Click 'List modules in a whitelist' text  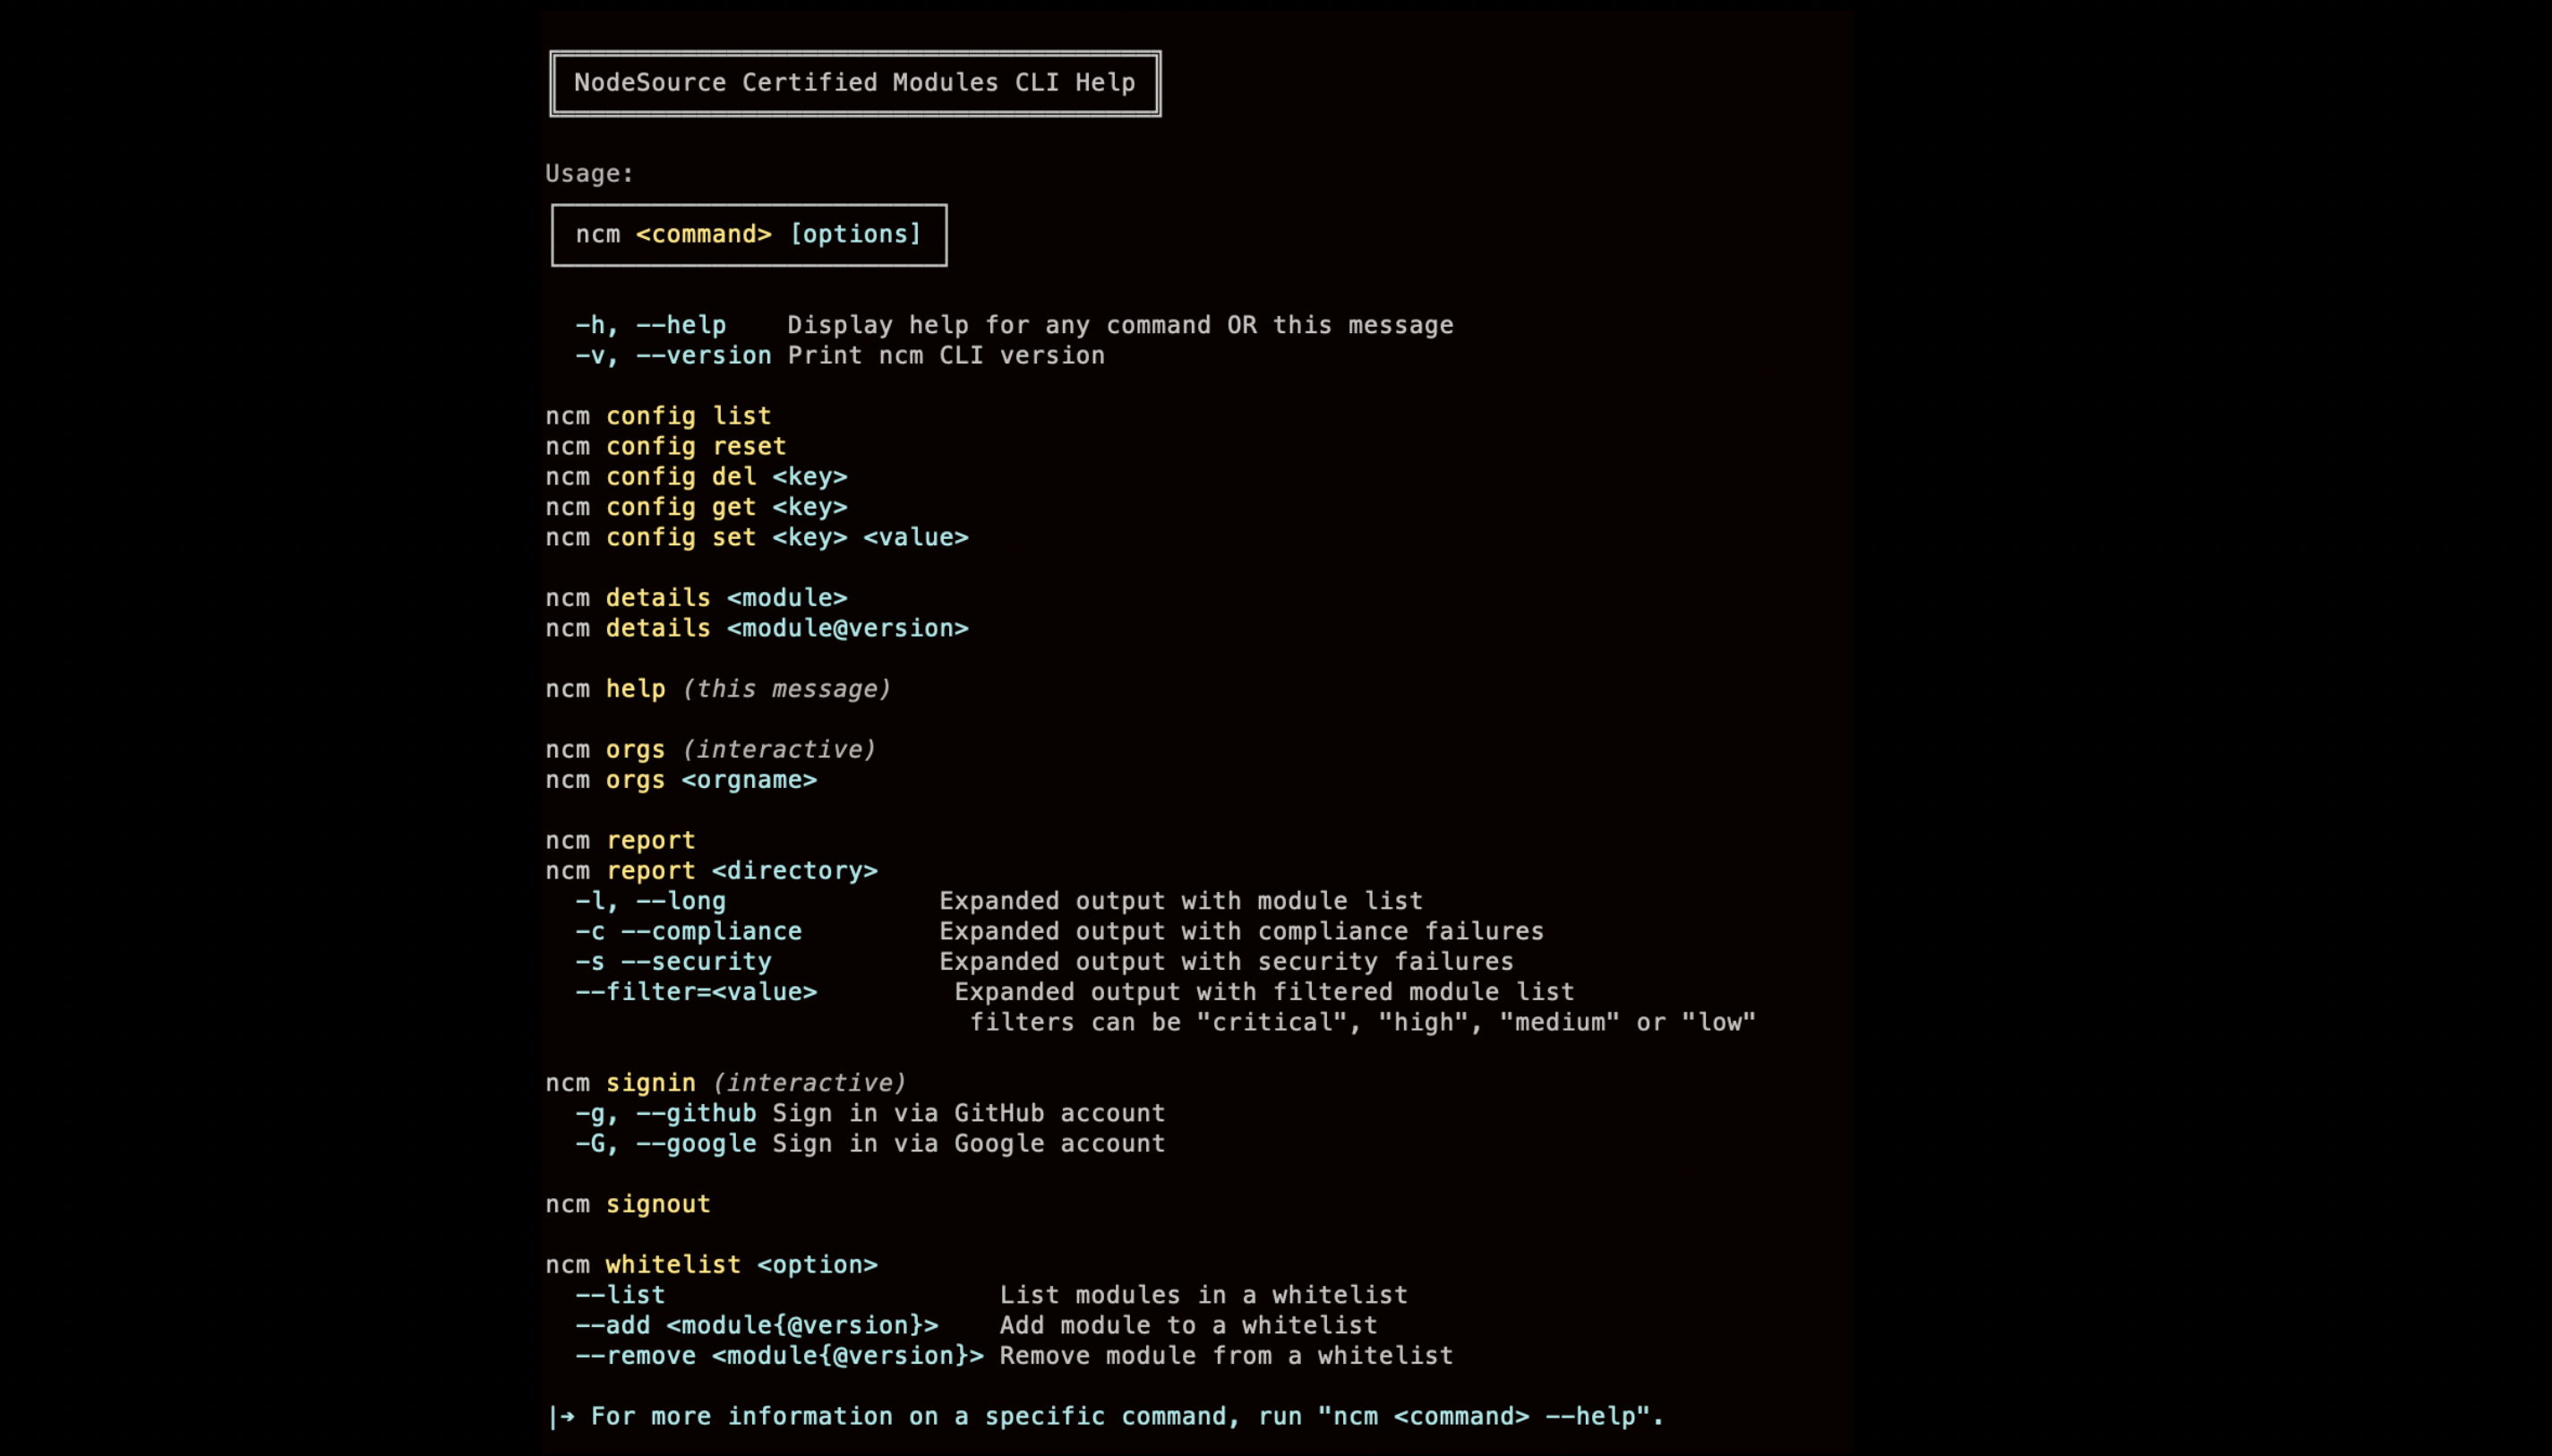[x=1204, y=1295]
